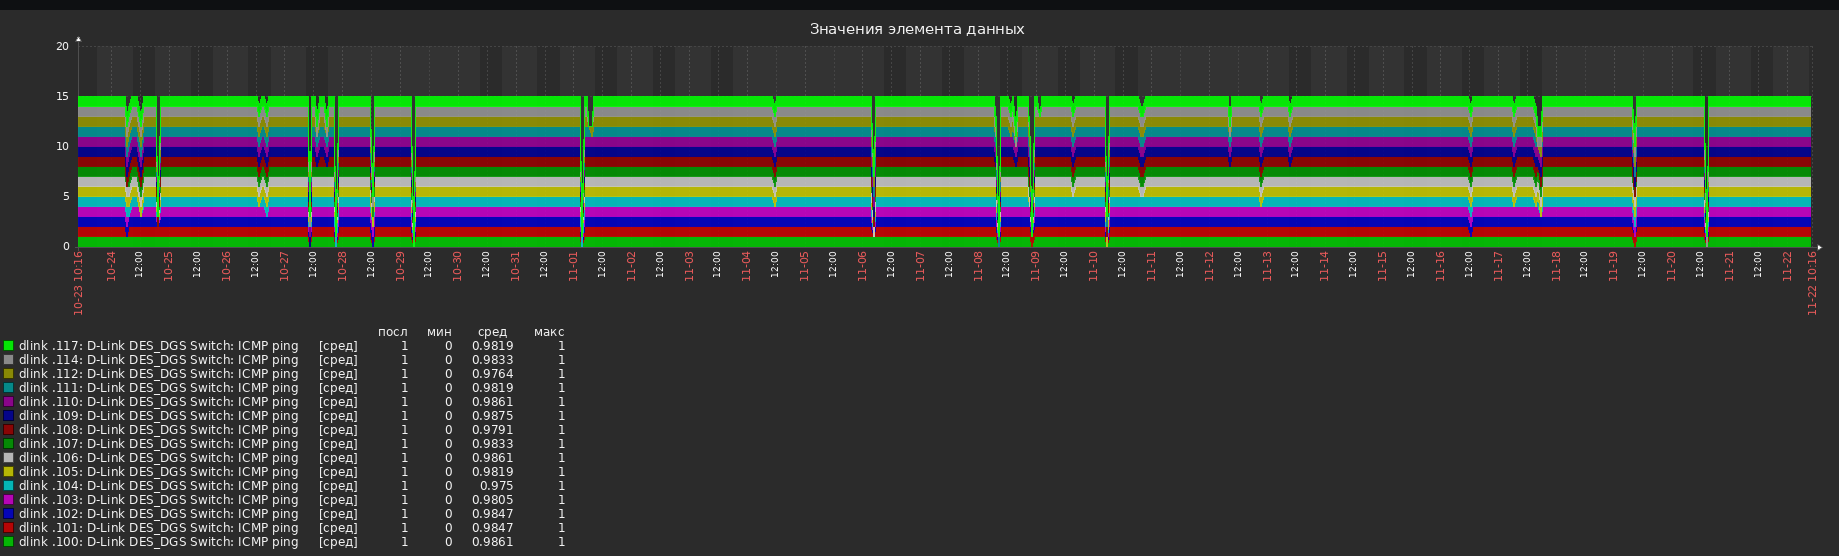
Task: Click the light gray swatch for dlink .106
Action: point(8,458)
